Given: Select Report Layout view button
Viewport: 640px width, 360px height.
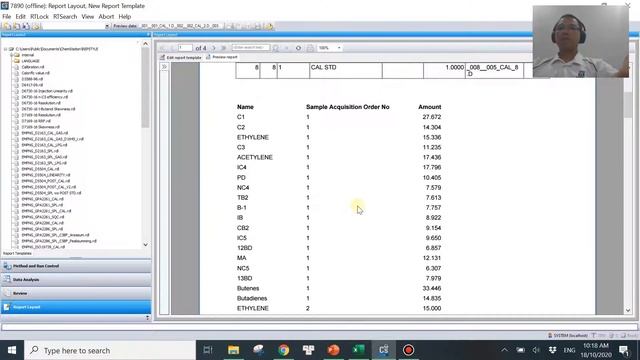Looking at the screenshot, I should pyautogui.click(x=76, y=307).
